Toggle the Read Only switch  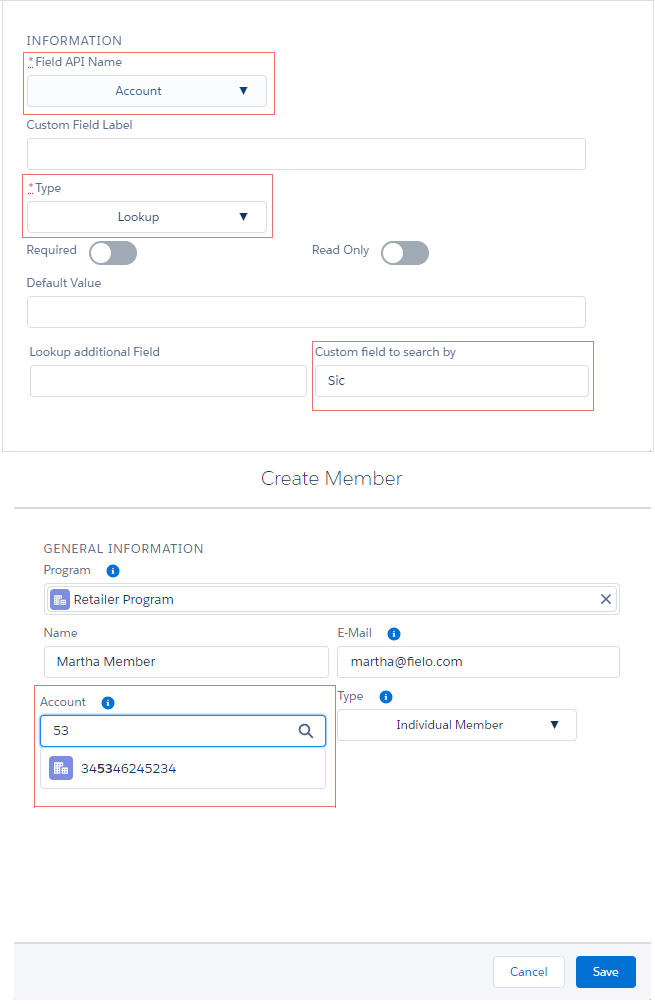click(405, 253)
